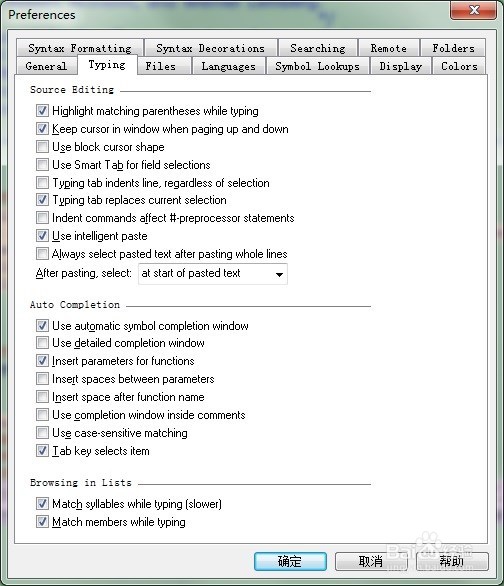Open the After pasting select dropdown
The width and height of the screenshot is (504, 586).
213,274
